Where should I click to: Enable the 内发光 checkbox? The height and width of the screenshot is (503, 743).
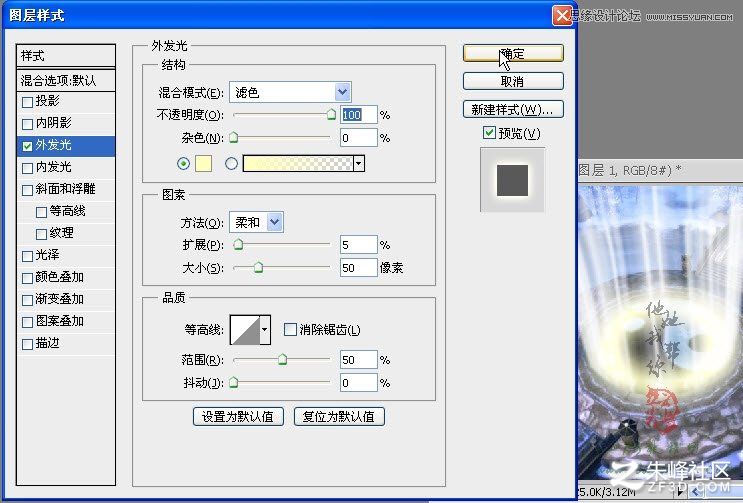pos(27,168)
